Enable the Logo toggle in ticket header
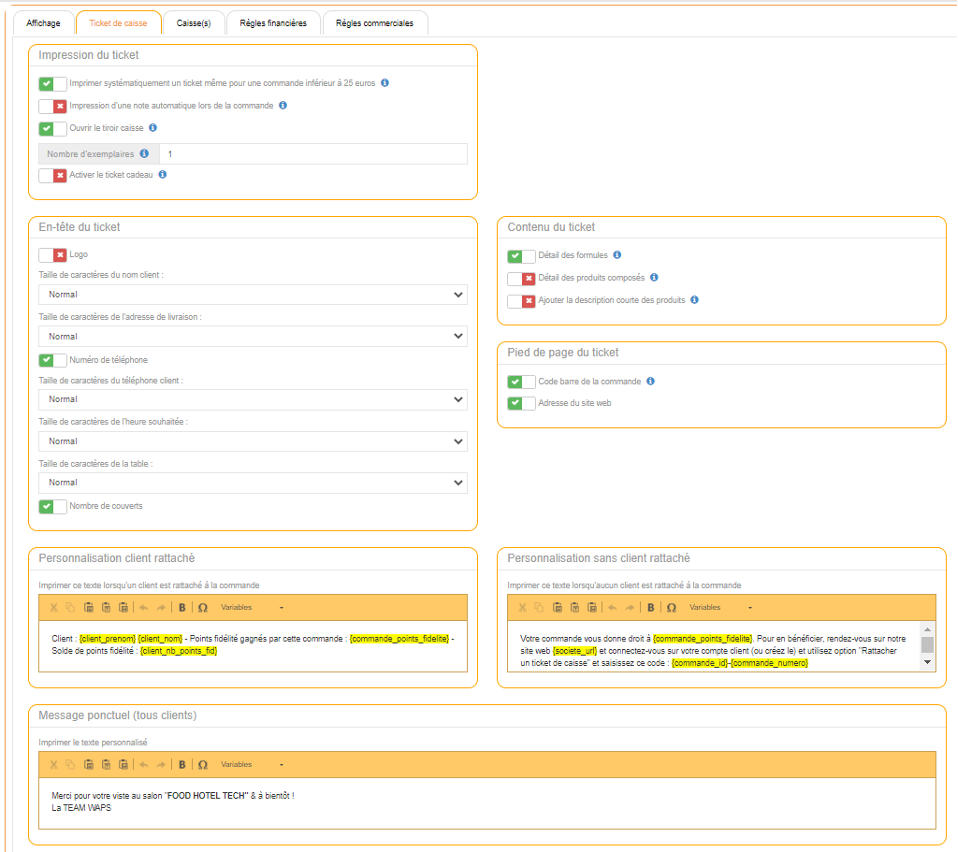This screenshot has width=958, height=852. 52,255
